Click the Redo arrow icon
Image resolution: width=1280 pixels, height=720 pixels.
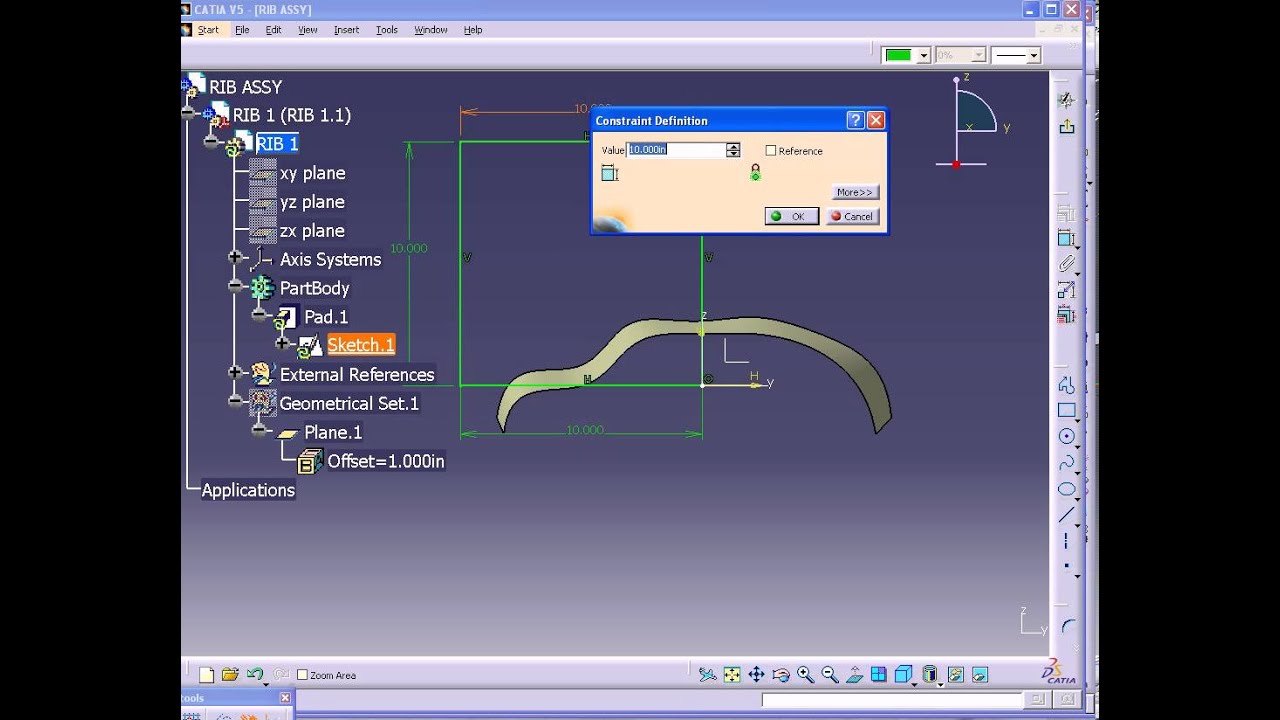(x=281, y=675)
